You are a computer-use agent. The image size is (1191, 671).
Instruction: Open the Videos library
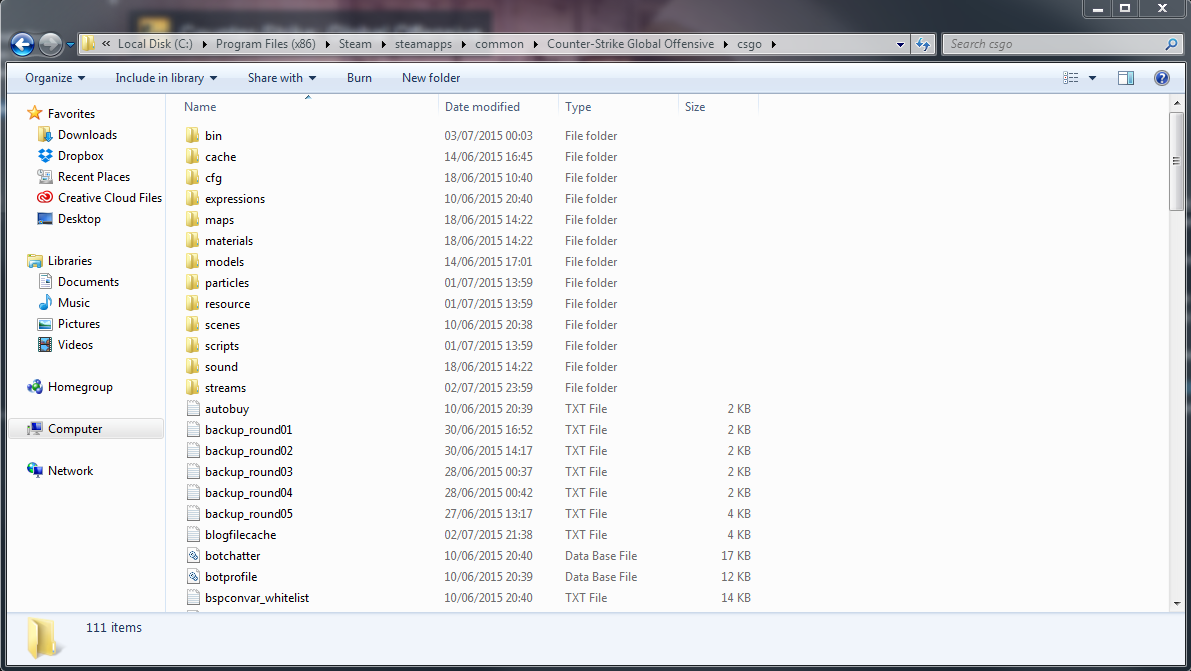(x=75, y=344)
